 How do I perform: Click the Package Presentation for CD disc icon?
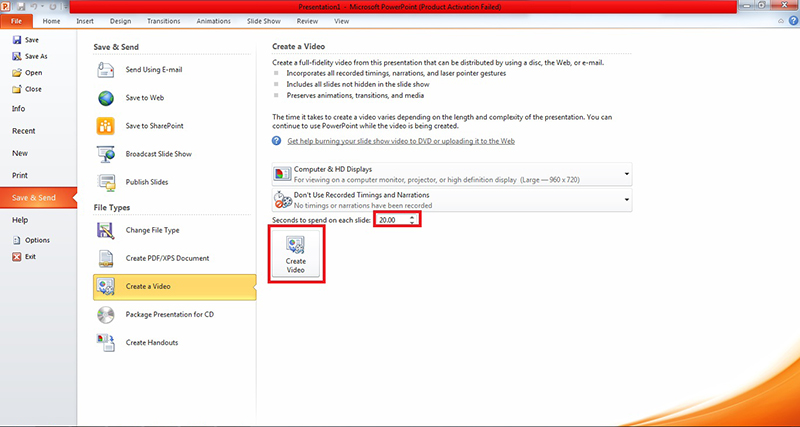[x=106, y=315]
